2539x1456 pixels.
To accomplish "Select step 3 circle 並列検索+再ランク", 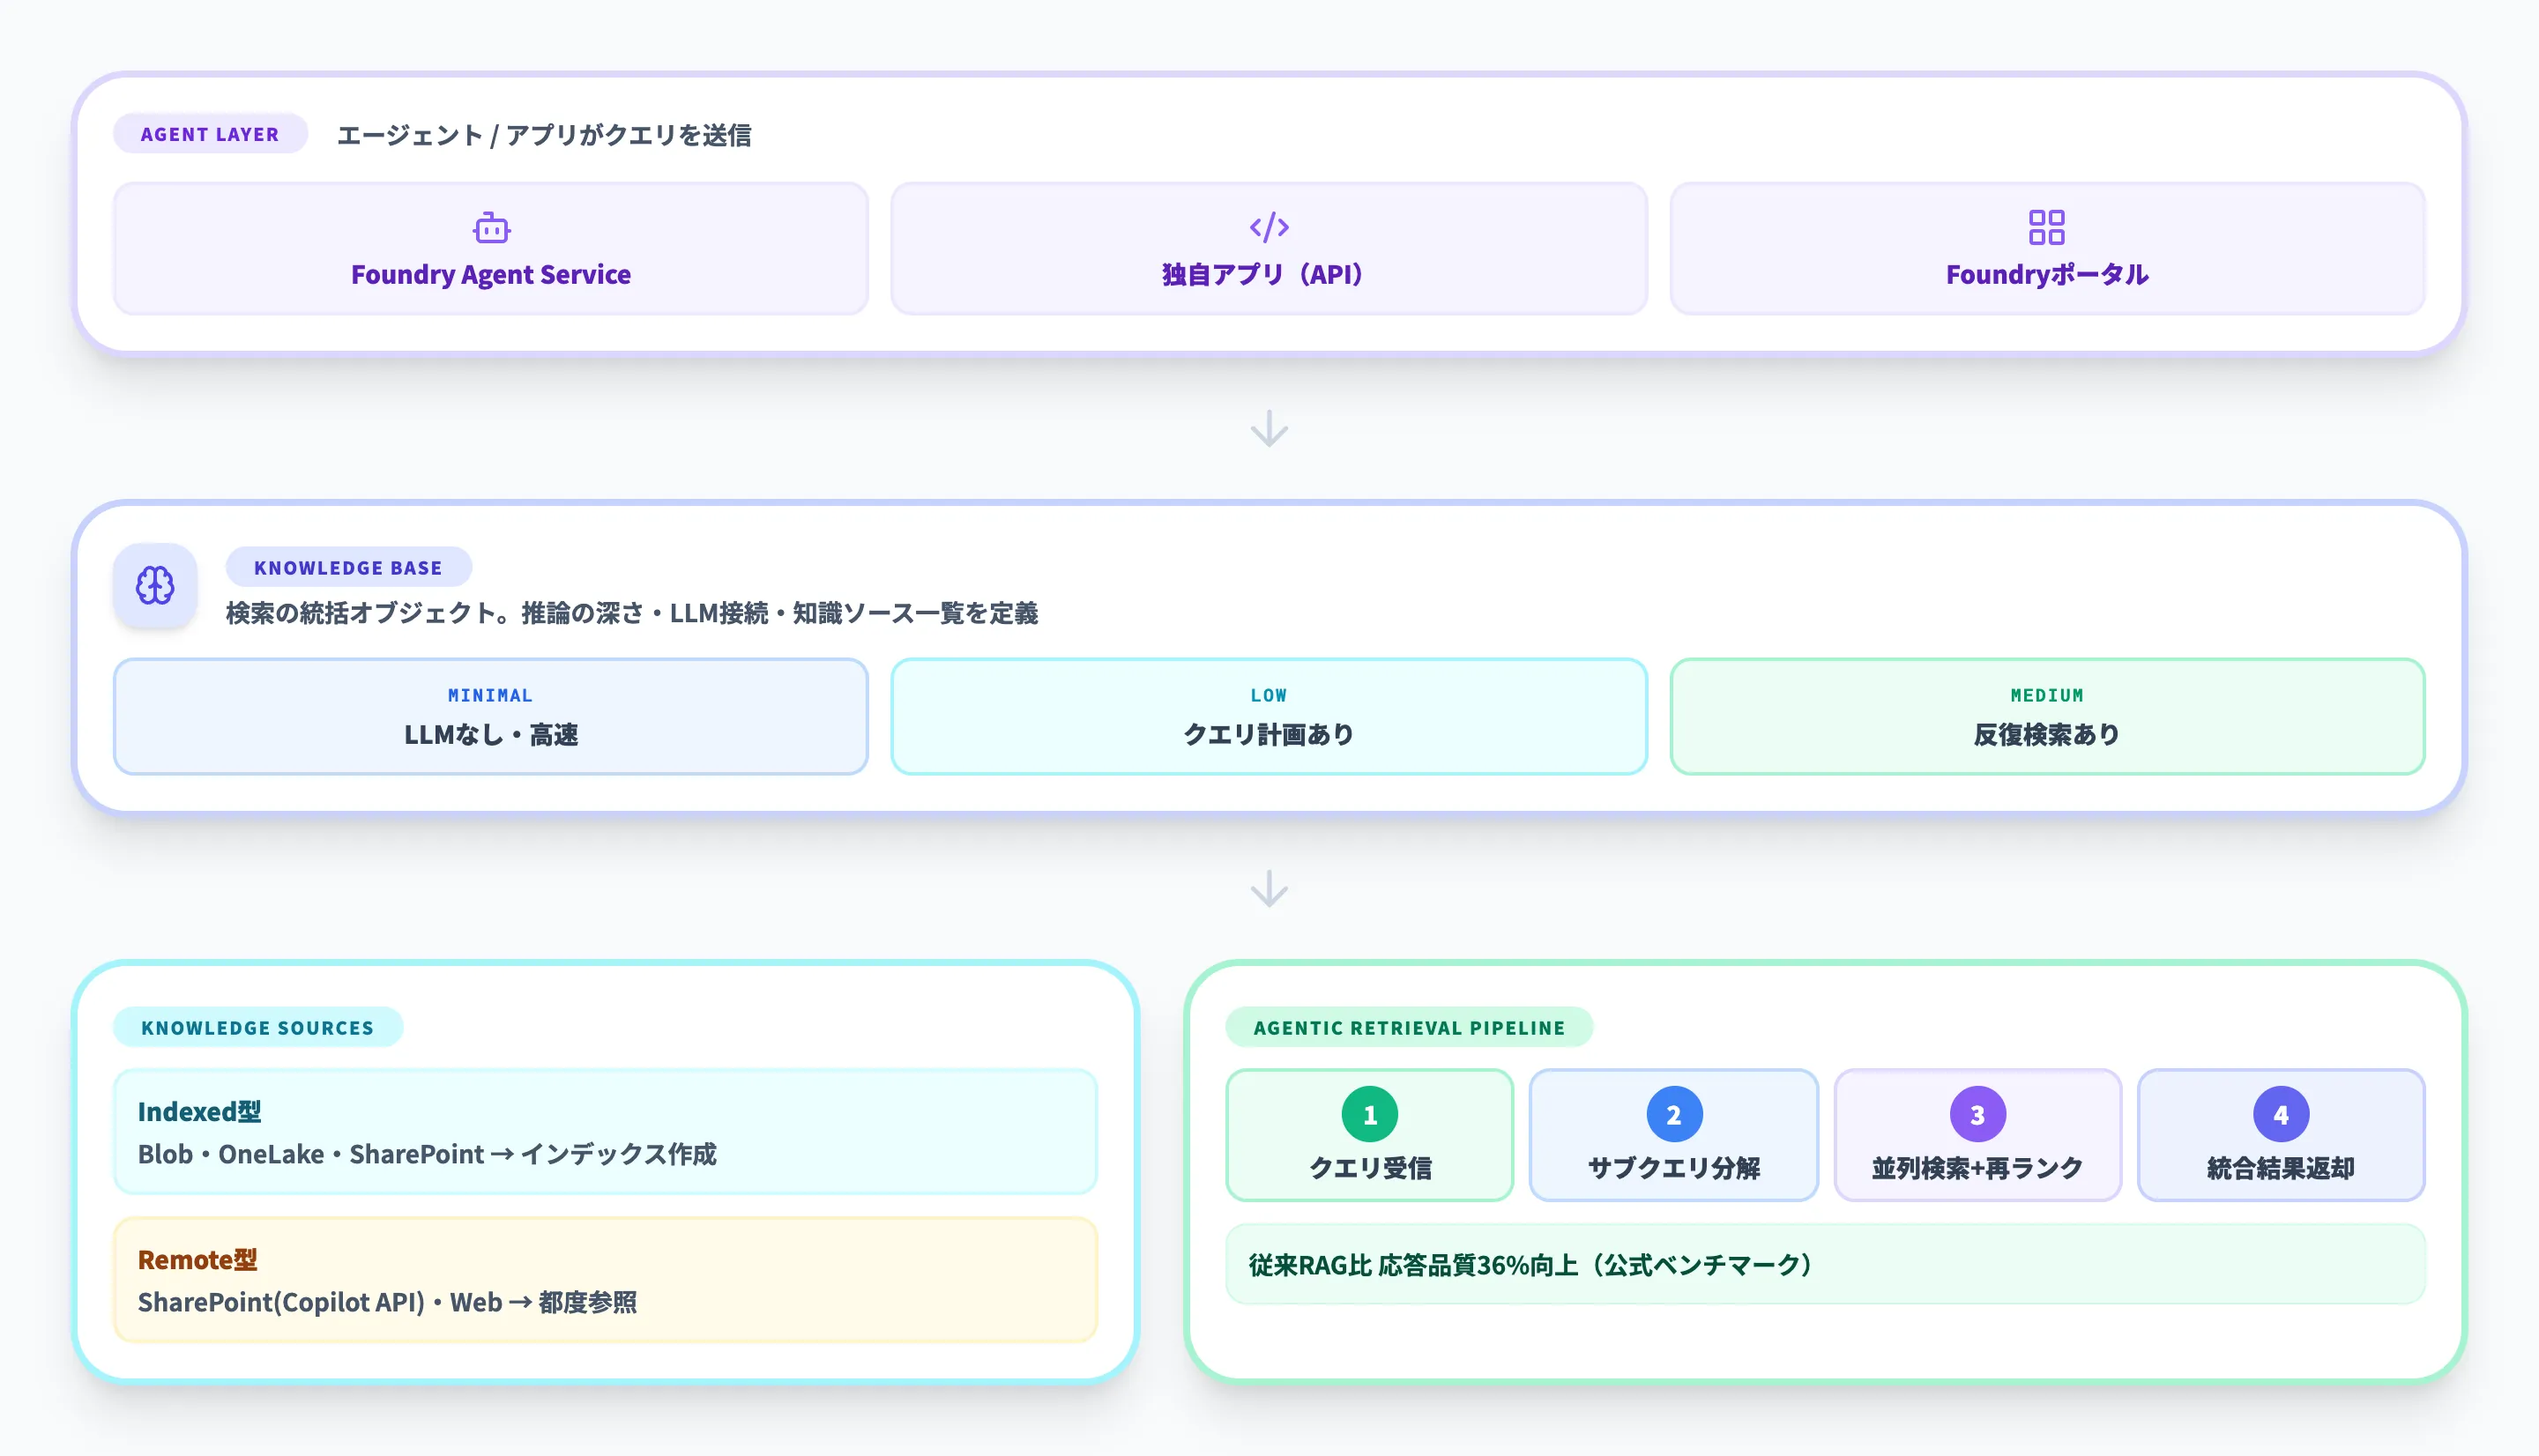I will (1977, 1113).
